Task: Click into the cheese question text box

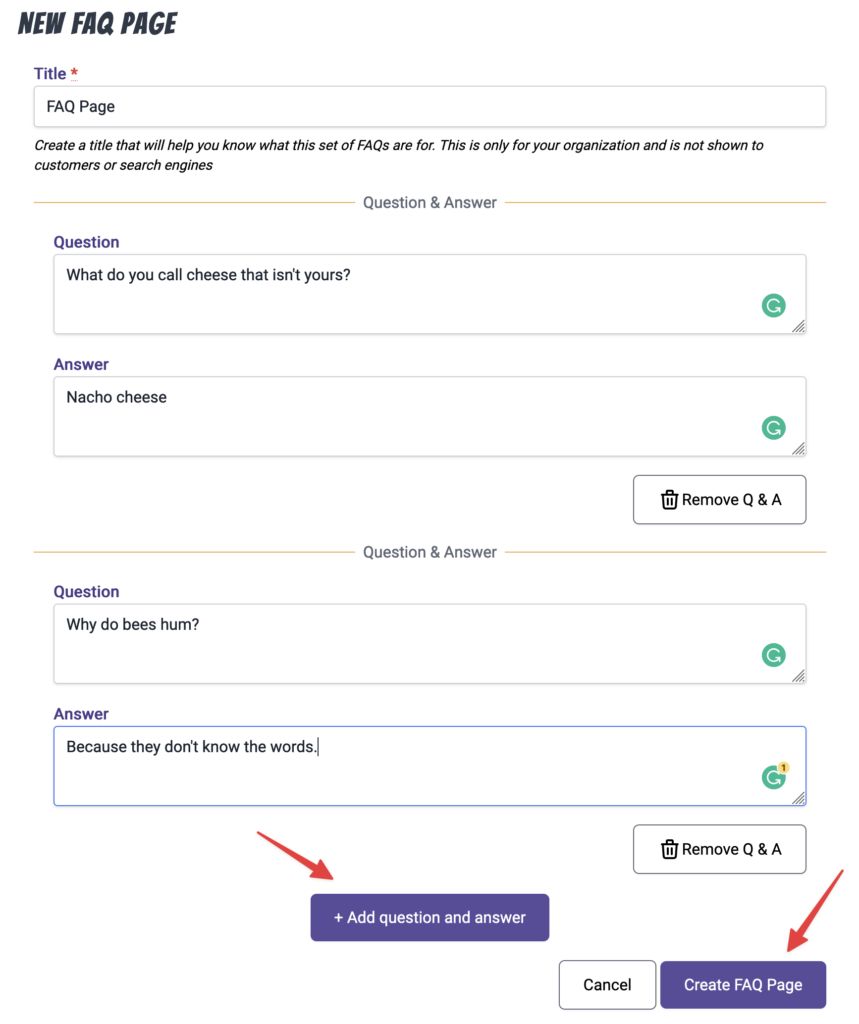Action: pyautogui.click(x=430, y=294)
